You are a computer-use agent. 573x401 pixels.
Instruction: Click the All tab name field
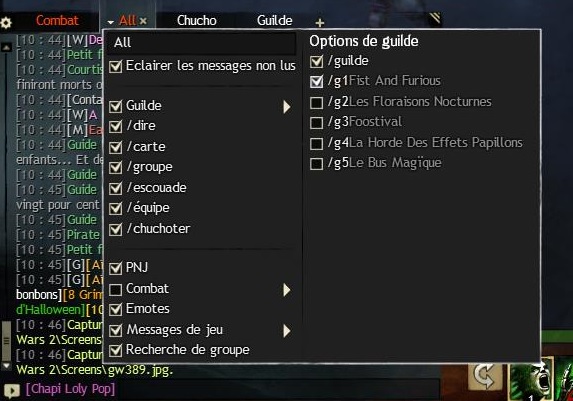coord(202,43)
